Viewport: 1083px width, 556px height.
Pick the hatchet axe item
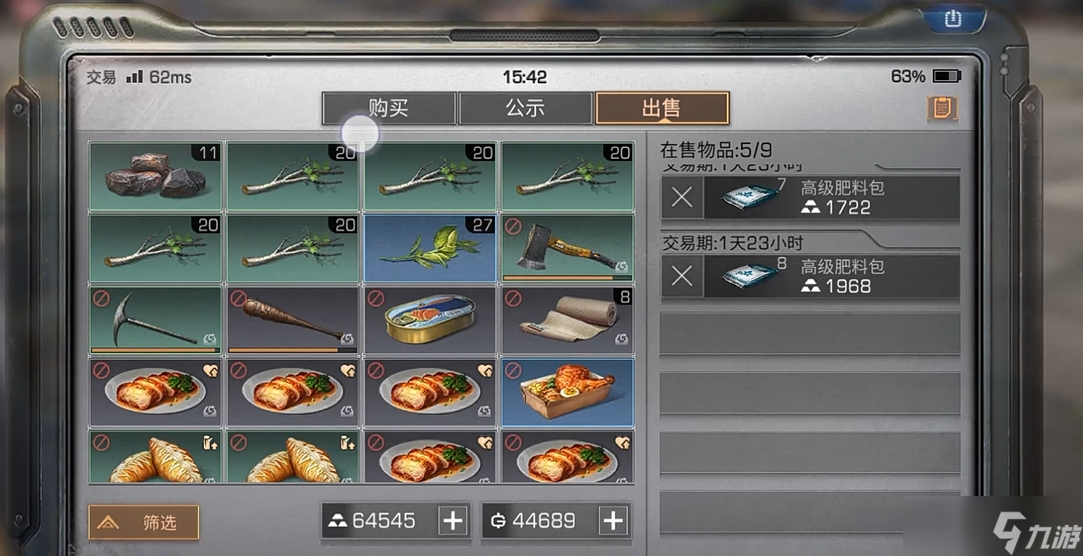coord(568,248)
